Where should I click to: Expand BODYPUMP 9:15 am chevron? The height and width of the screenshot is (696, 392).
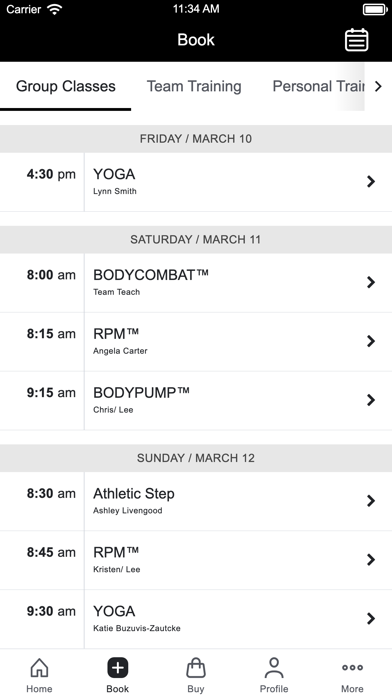(x=371, y=400)
